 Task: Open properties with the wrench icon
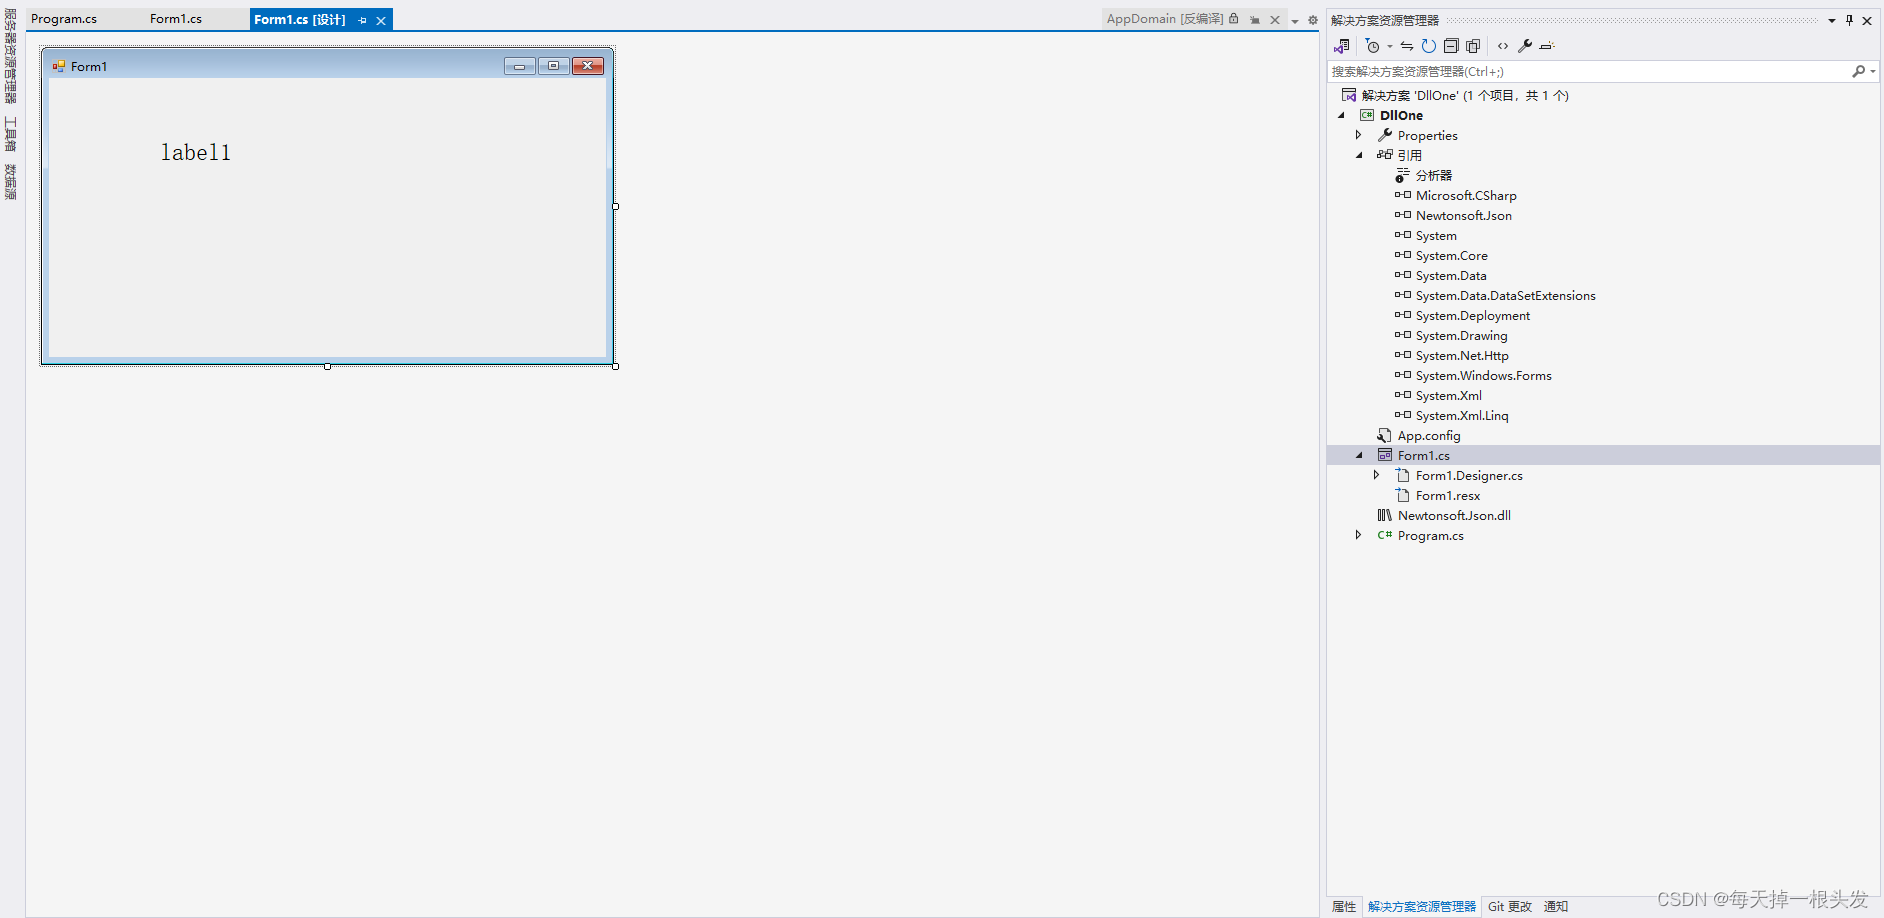click(x=1525, y=46)
